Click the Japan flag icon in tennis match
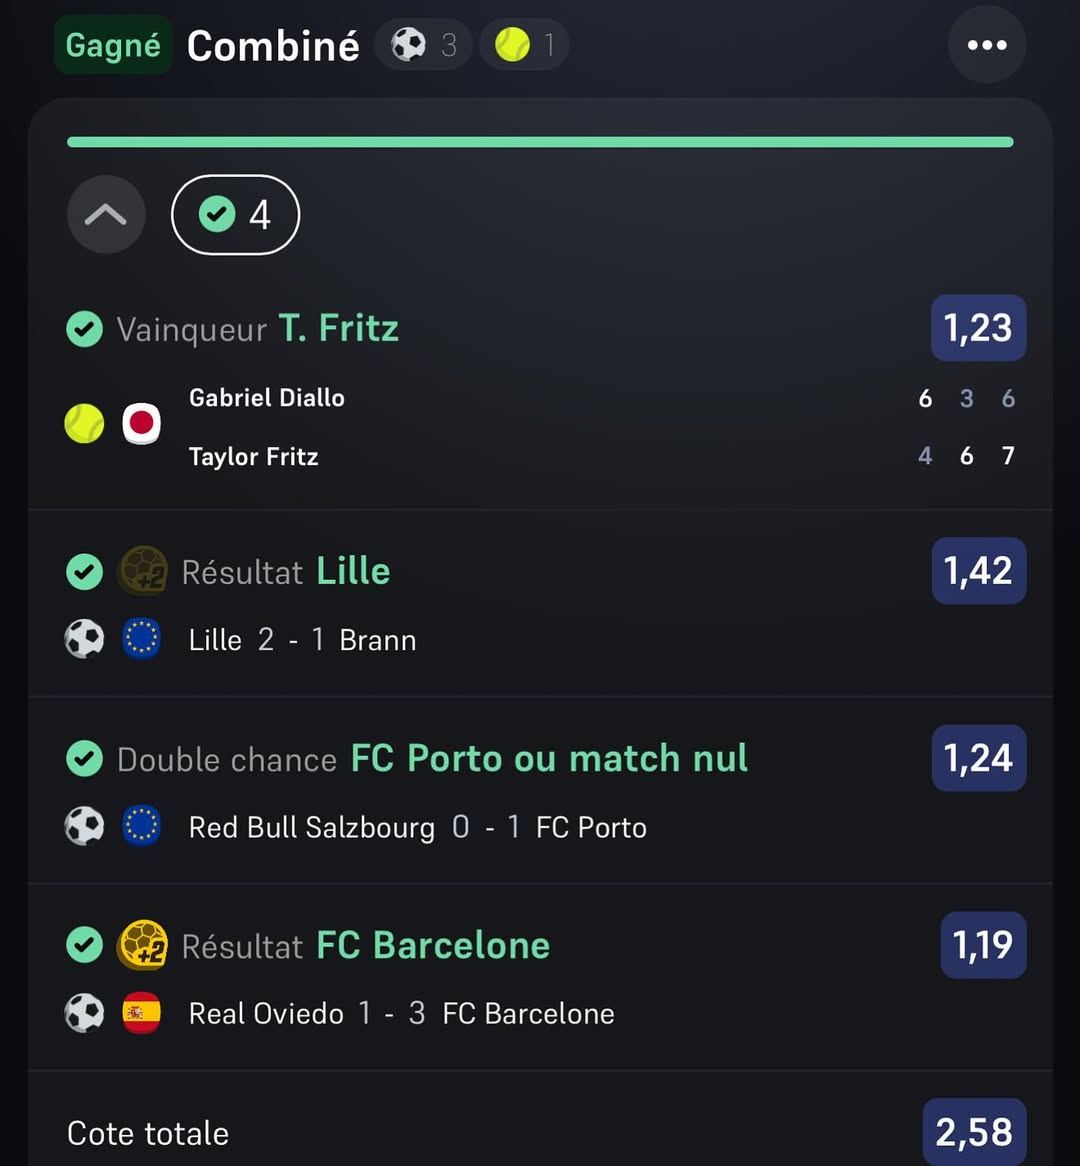1080x1166 pixels. tap(142, 424)
